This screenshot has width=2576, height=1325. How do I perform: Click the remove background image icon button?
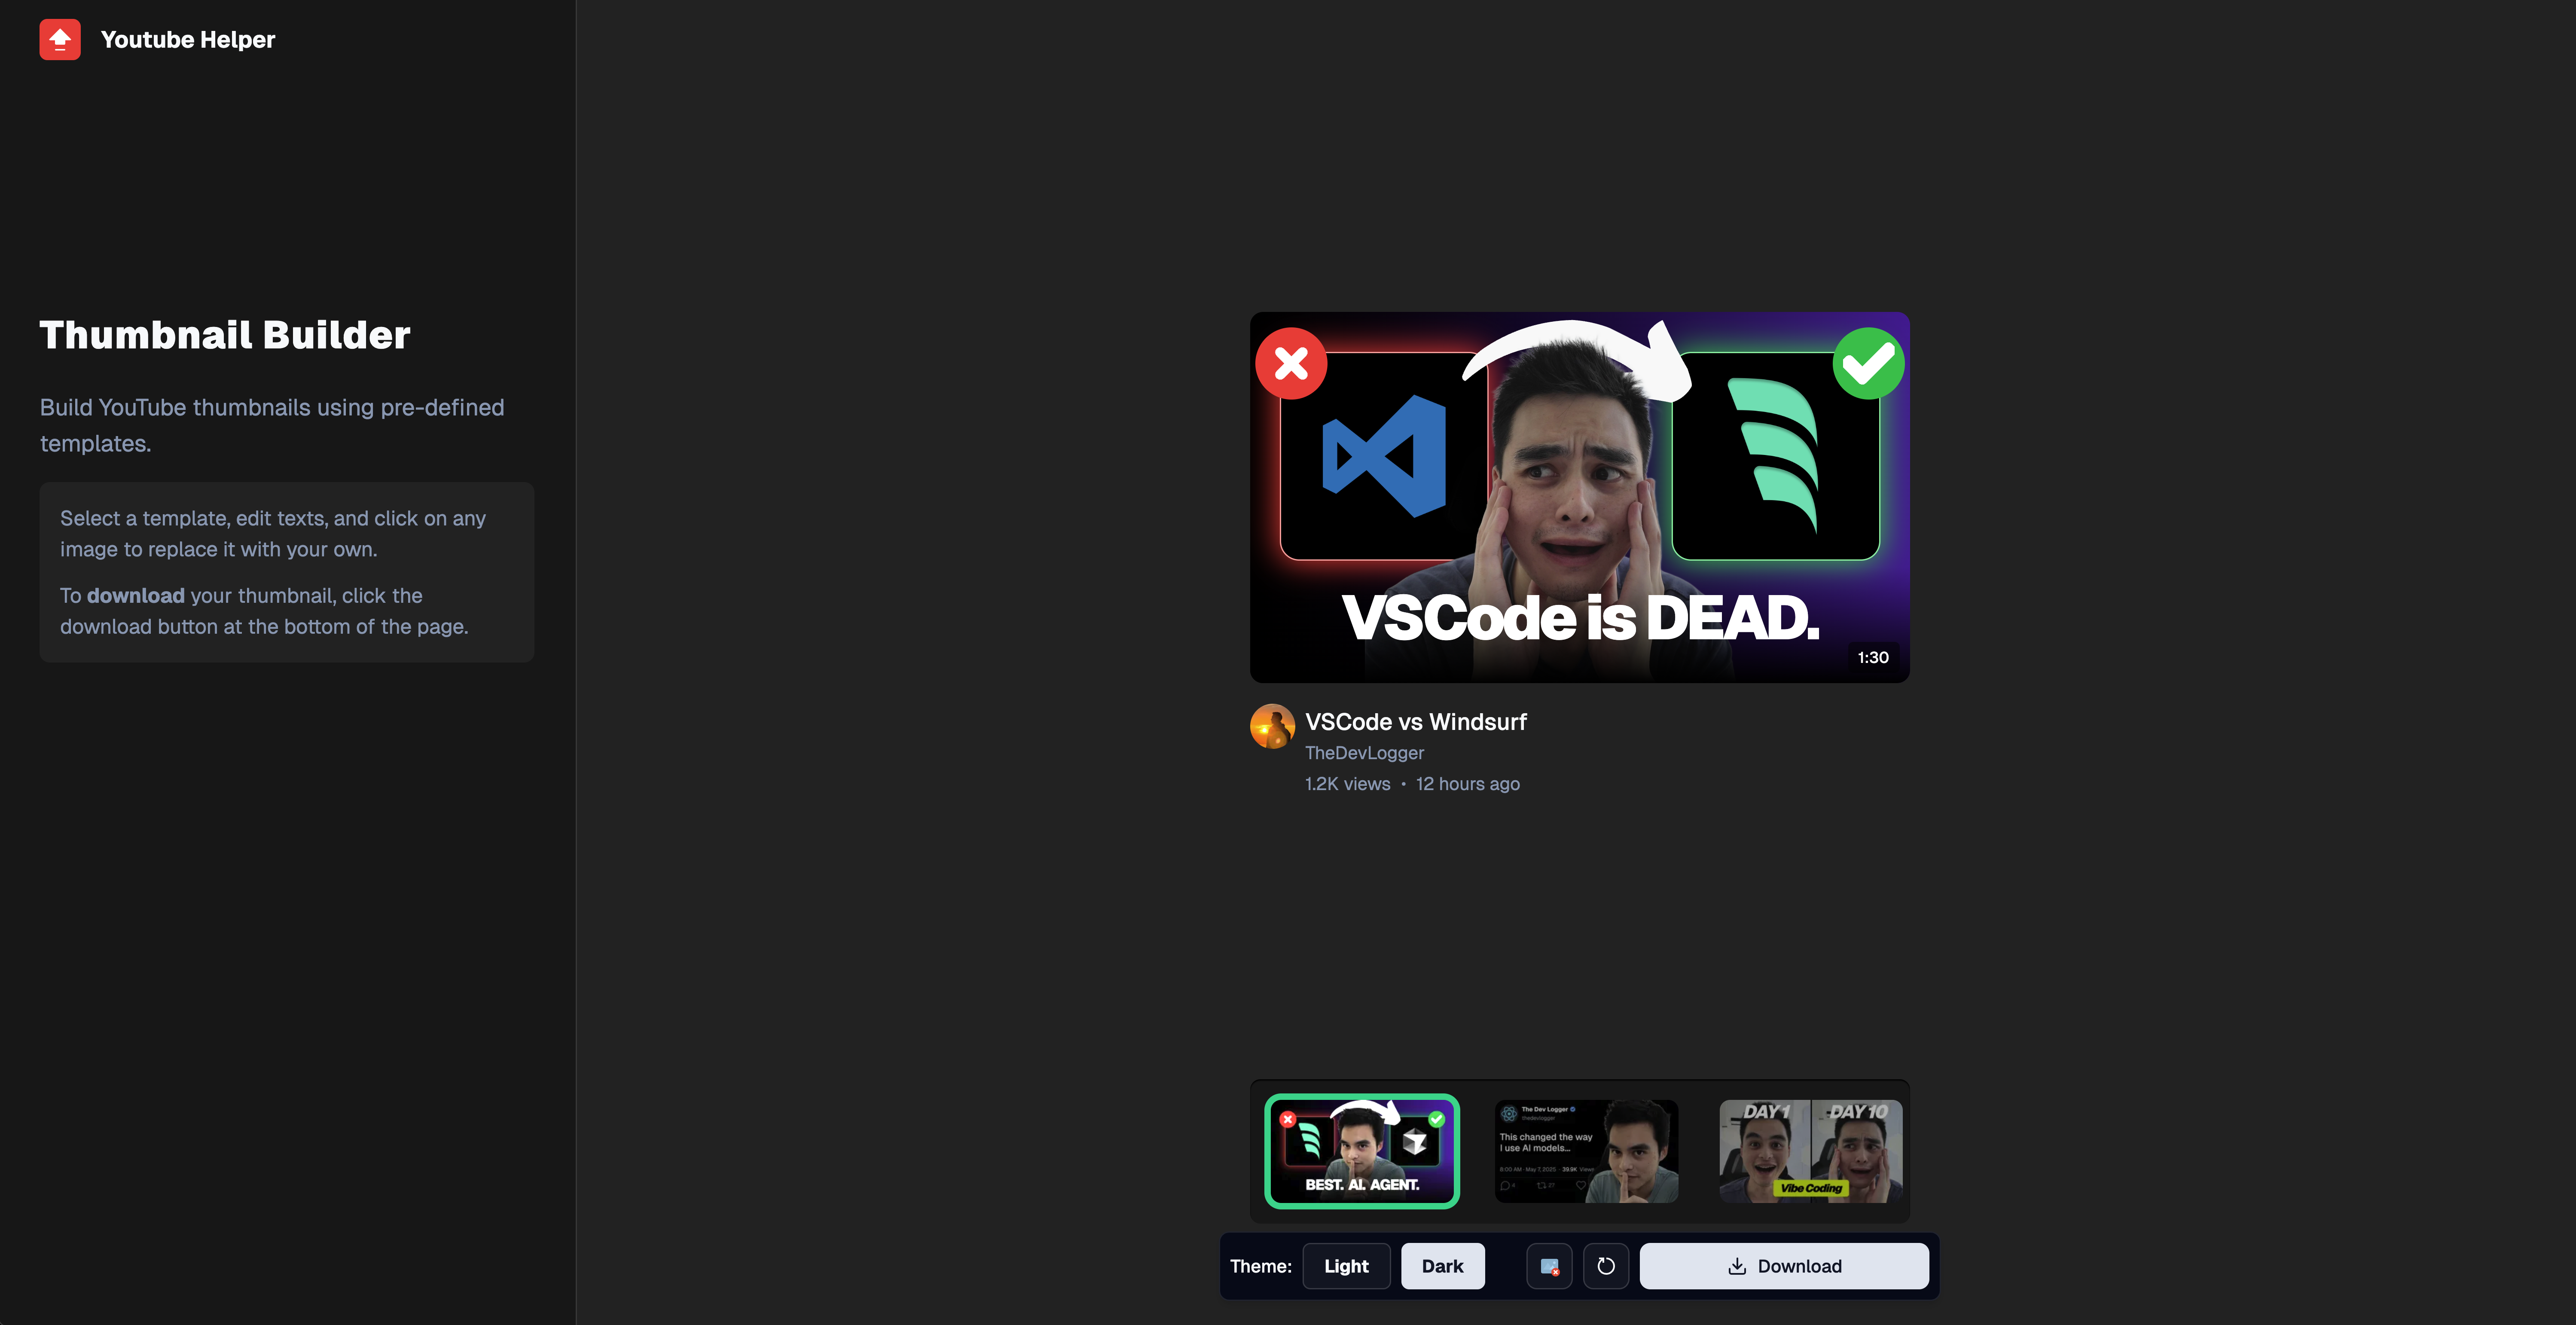(x=1549, y=1266)
